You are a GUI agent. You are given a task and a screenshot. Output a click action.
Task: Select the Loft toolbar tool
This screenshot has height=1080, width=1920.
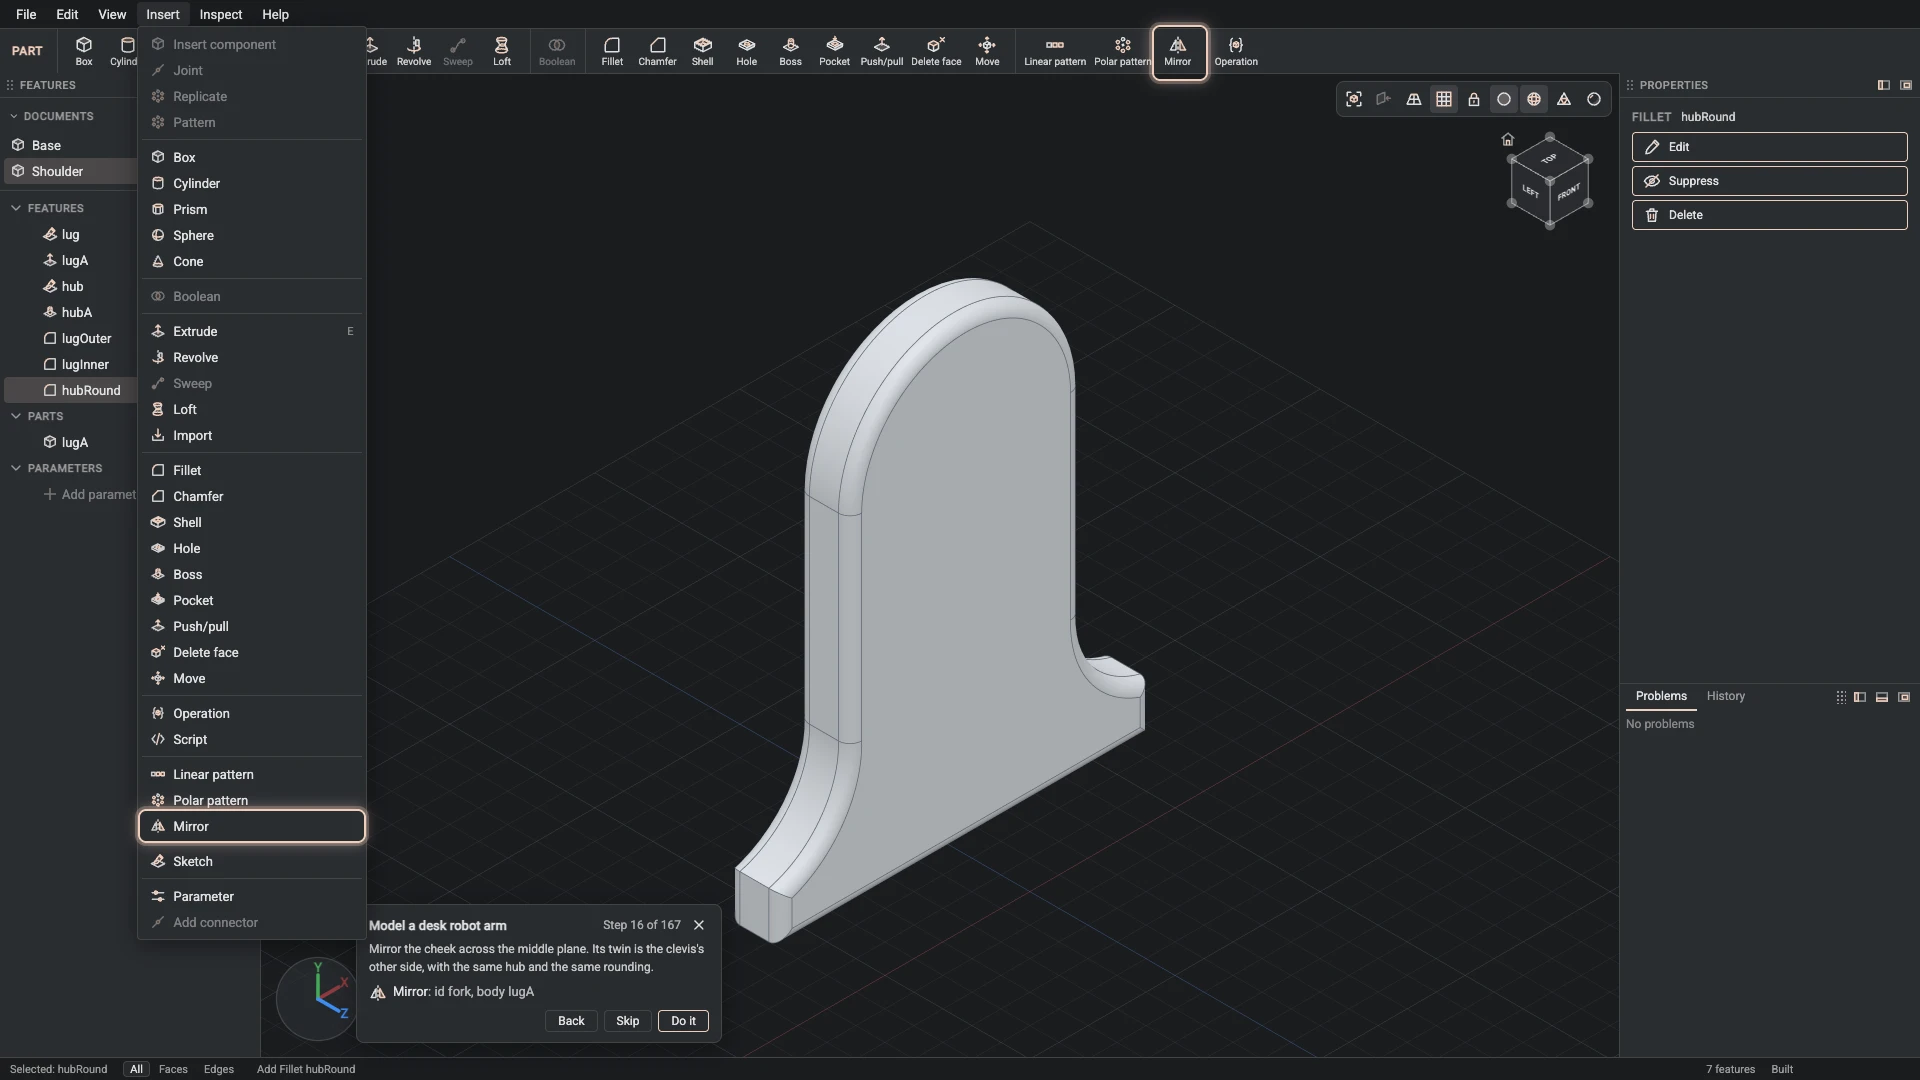pyautogui.click(x=502, y=52)
